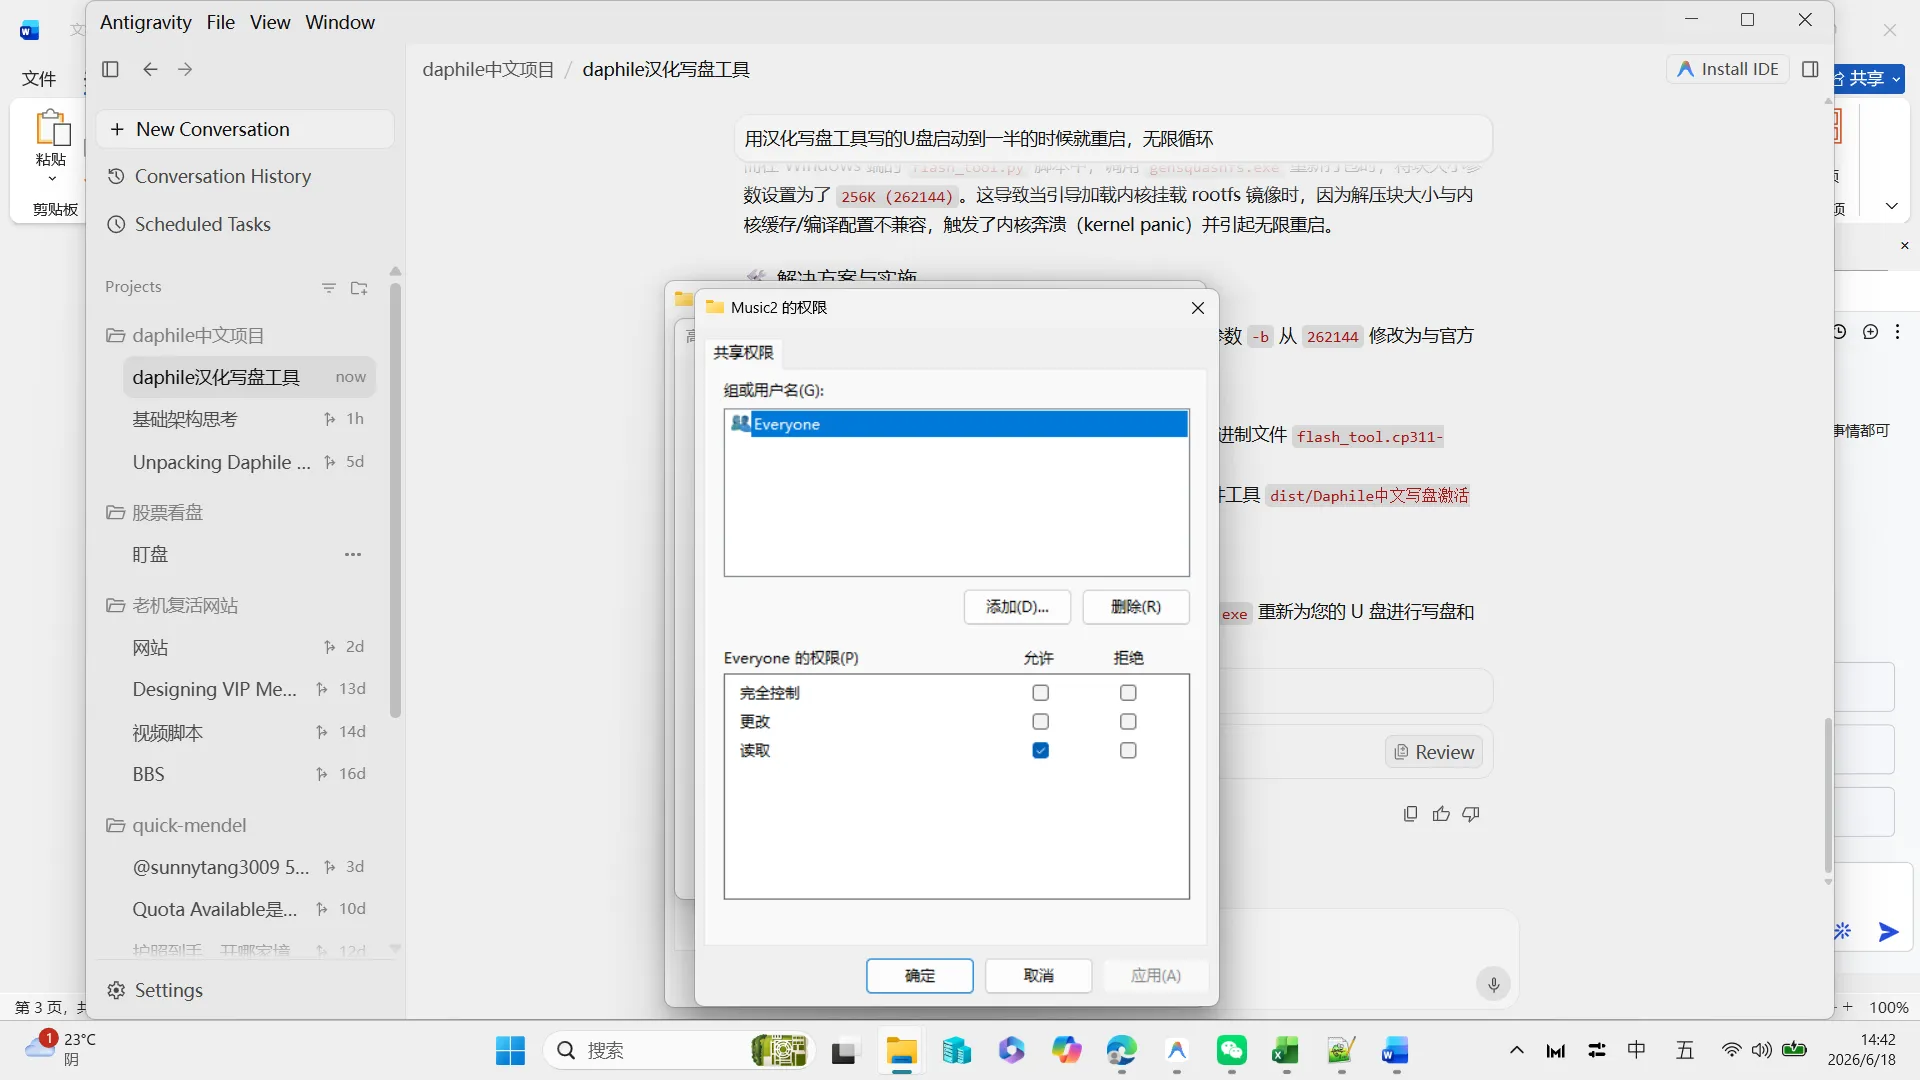Deny 完全控制 for Everyone
Screen dimensions: 1920x1080
(1128, 693)
